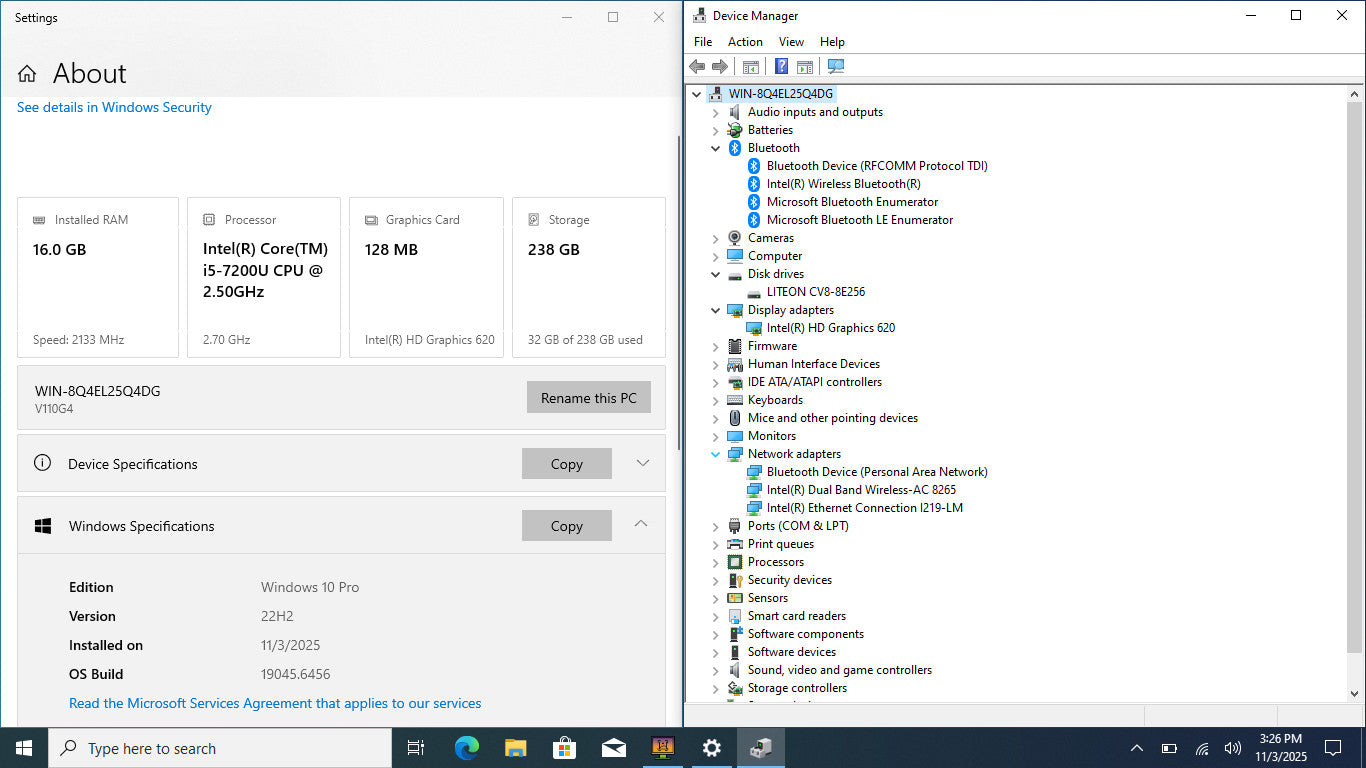Expand the Device Specifications section chevron
1366x768 pixels.
point(643,463)
